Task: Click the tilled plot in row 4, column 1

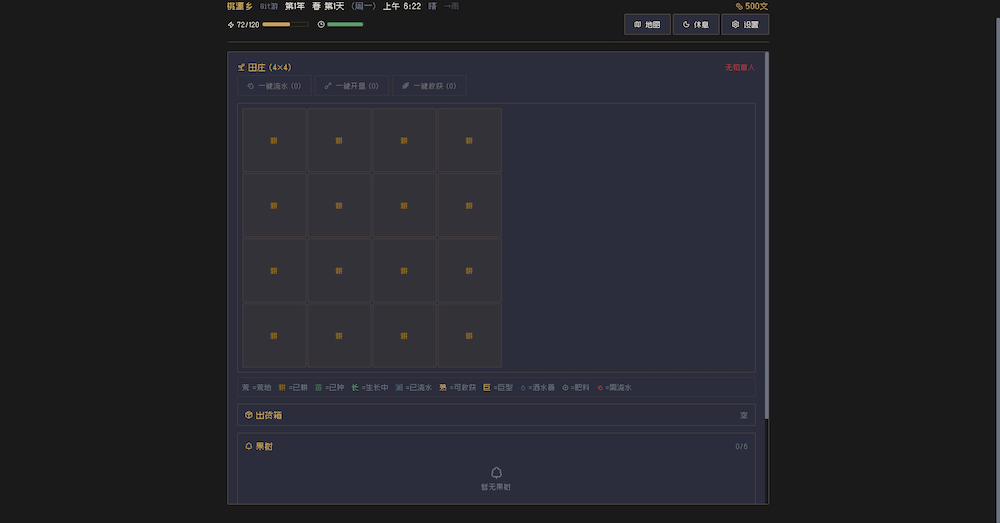Action: [x=274, y=336]
